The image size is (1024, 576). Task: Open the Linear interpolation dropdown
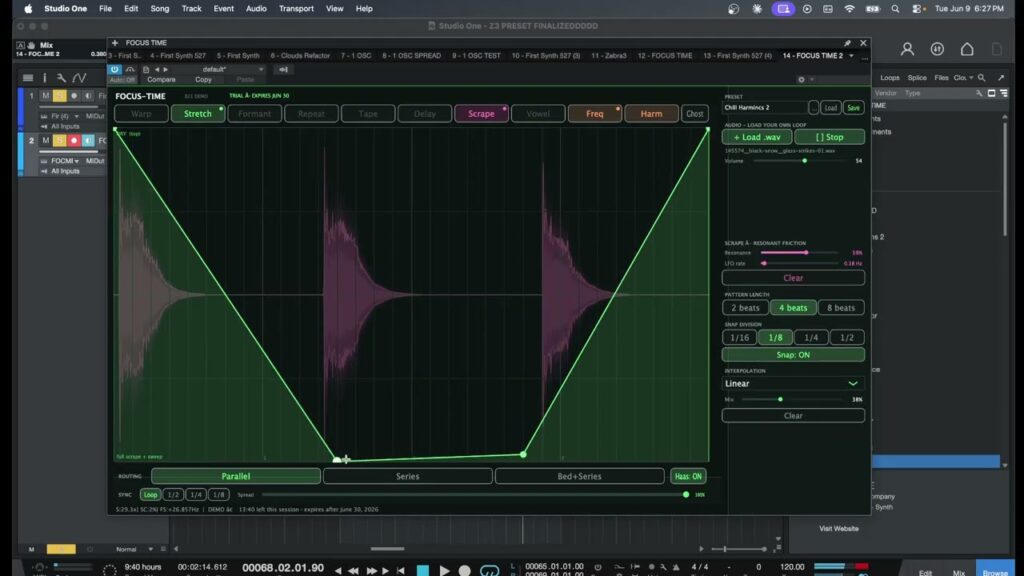pyautogui.click(x=793, y=383)
